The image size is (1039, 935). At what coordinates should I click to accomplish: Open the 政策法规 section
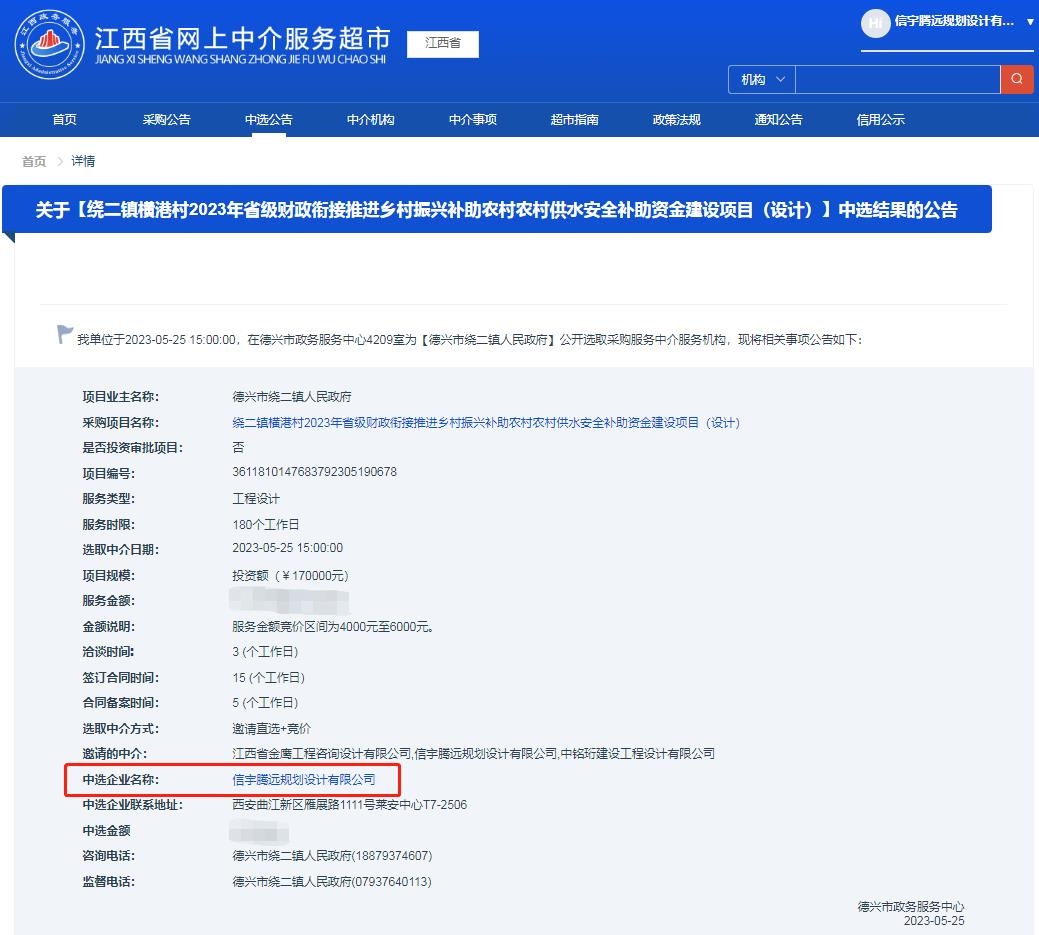click(x=678, y=119)
